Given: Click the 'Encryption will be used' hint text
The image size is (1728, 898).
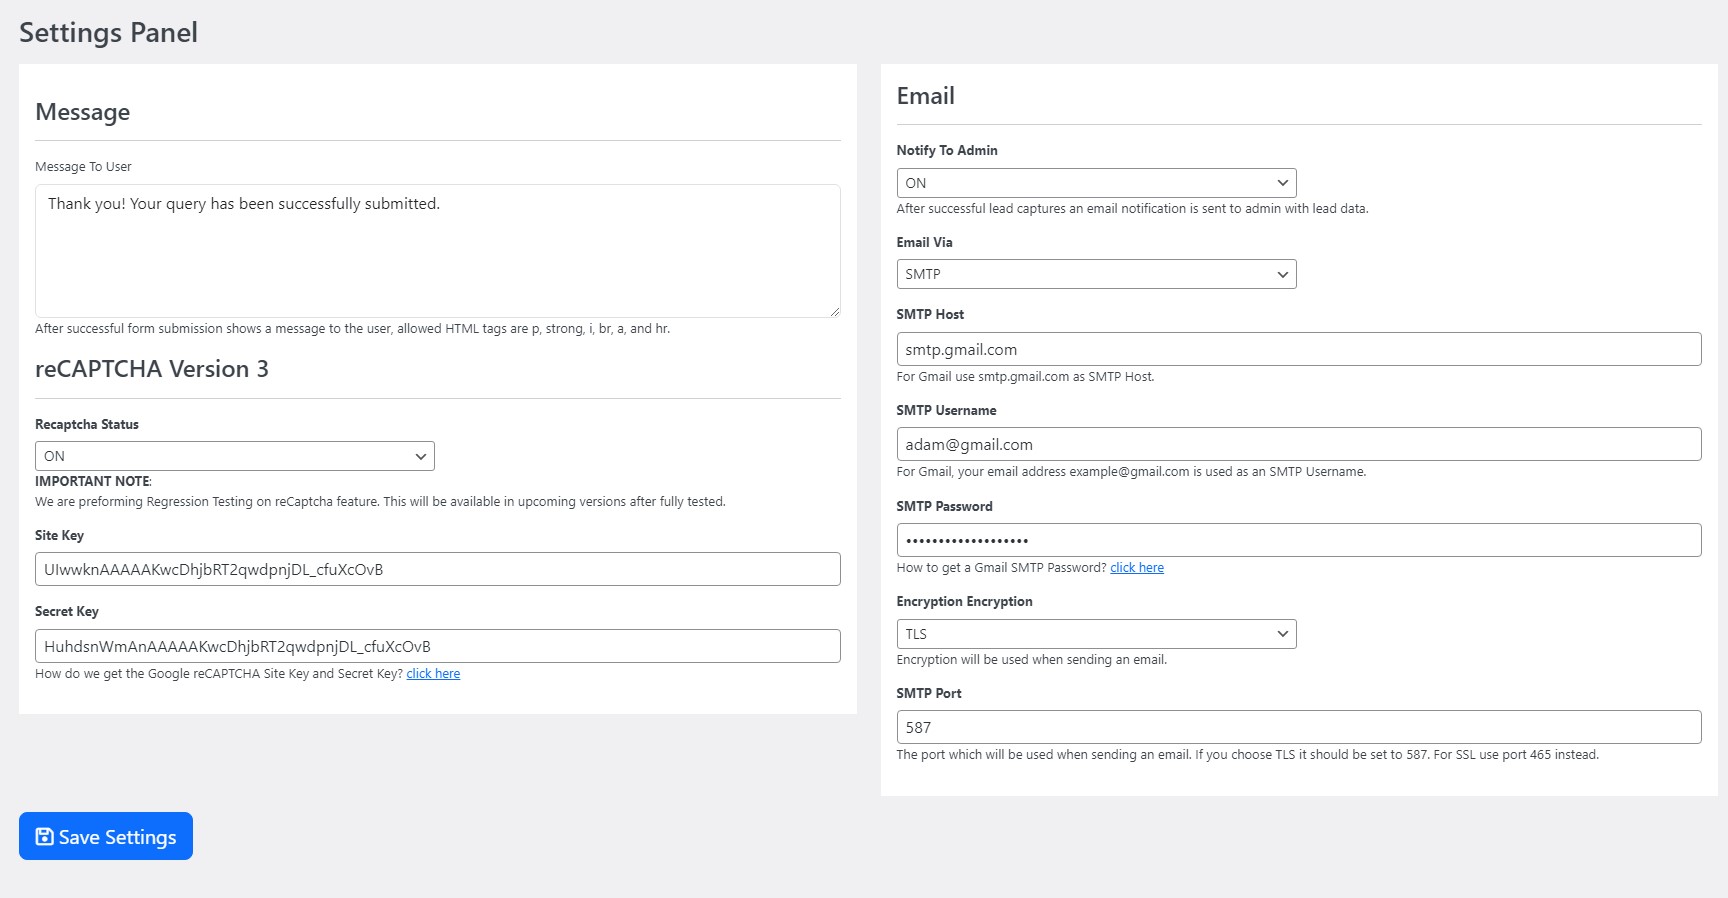Looking at the screenshot, I should [1031, 660].
